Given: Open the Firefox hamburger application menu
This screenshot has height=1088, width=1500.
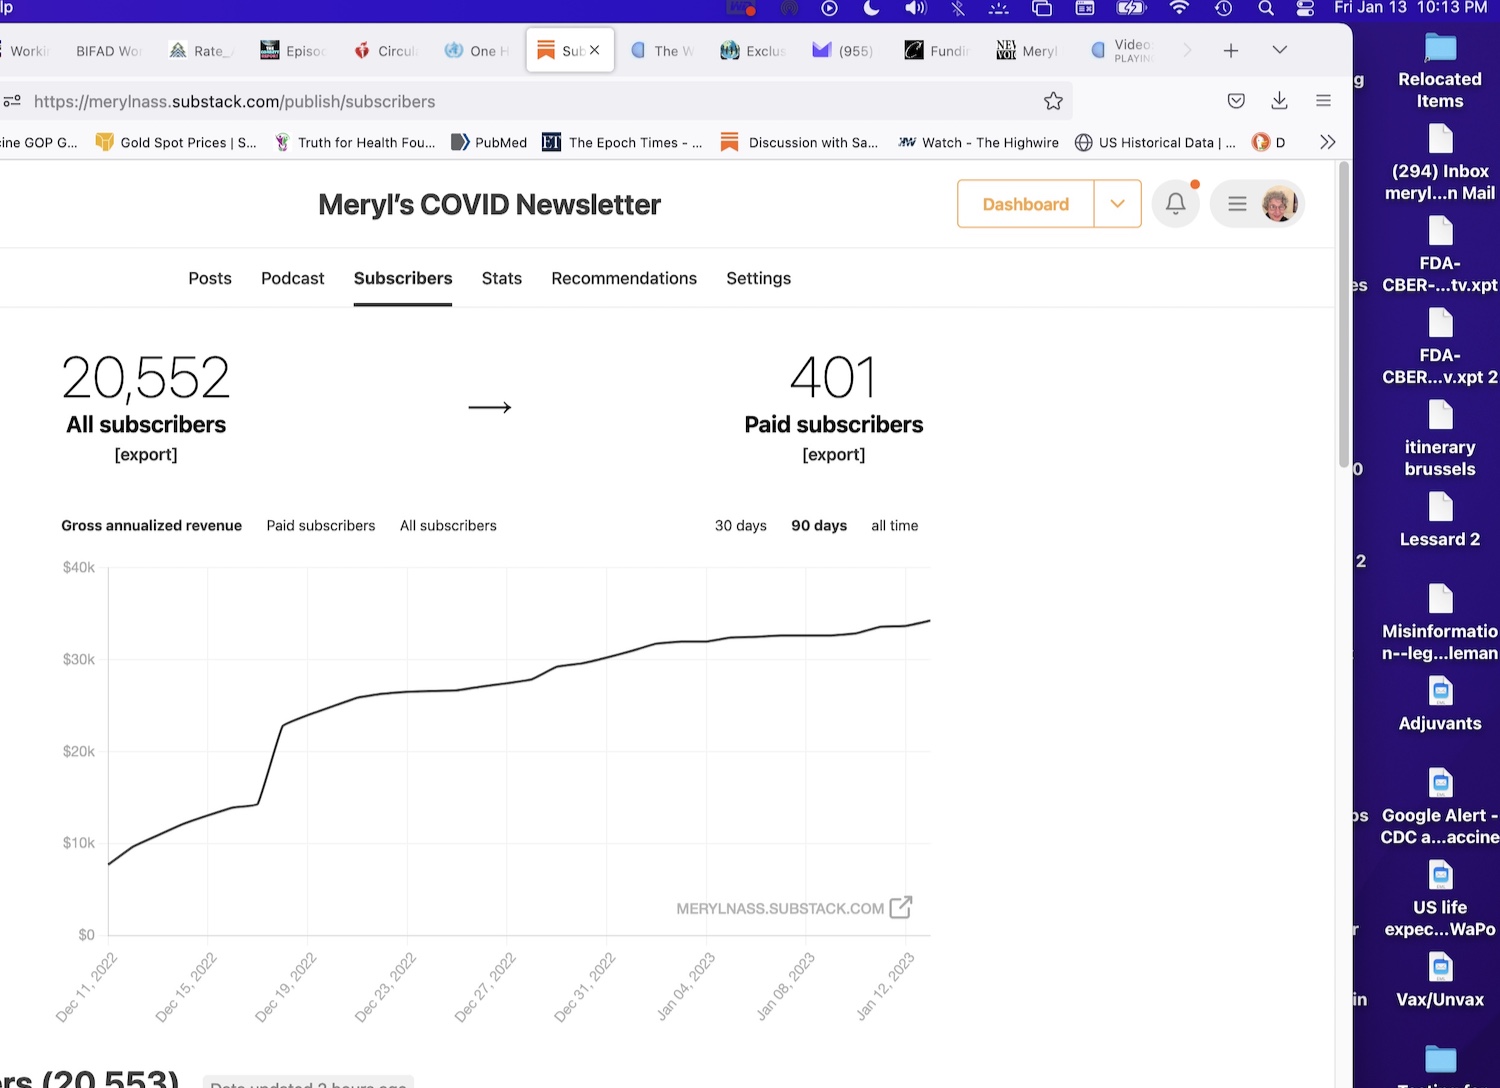Looking at the screenshot, I should (1323, 101).
